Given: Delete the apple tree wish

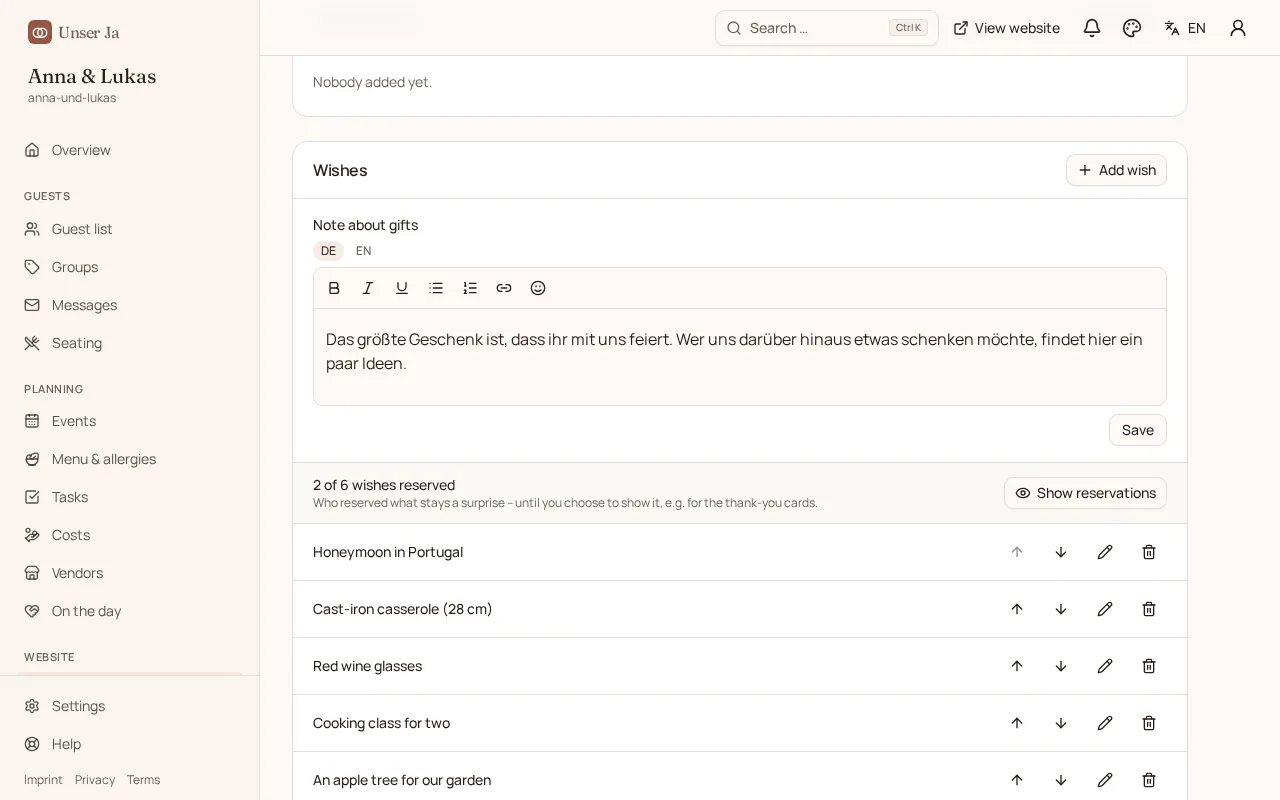Looking at the screenshot, I should (1149, 780).
